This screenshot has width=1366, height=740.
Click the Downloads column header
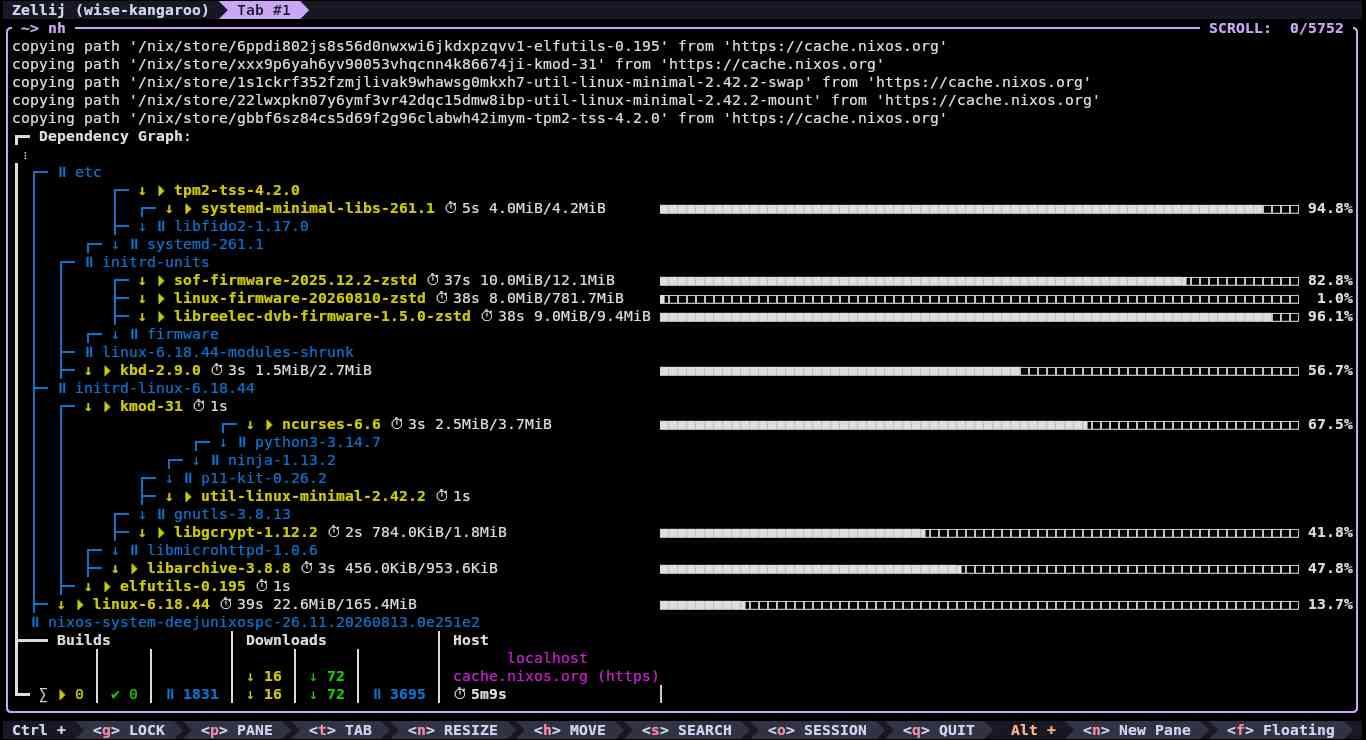286,640
